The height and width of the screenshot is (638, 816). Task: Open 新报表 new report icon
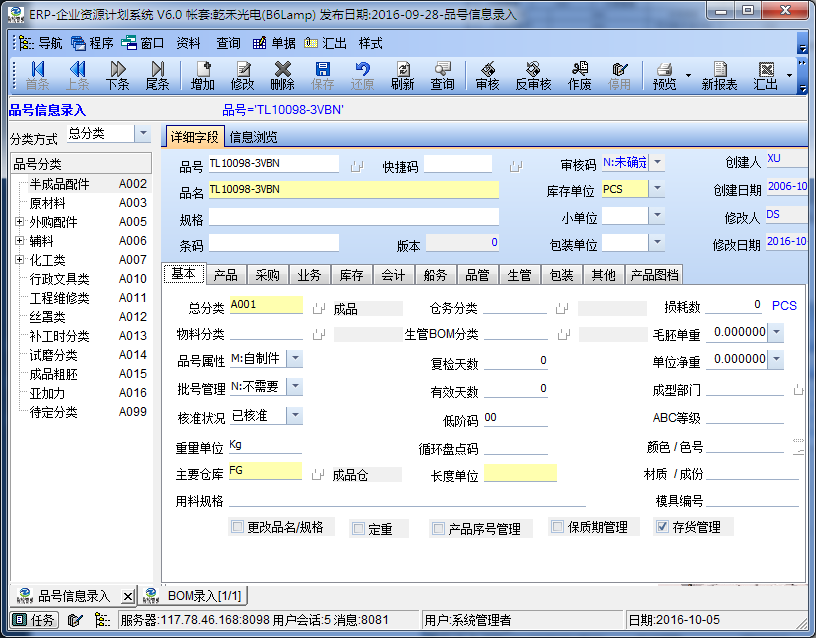(x=719, y=75)
